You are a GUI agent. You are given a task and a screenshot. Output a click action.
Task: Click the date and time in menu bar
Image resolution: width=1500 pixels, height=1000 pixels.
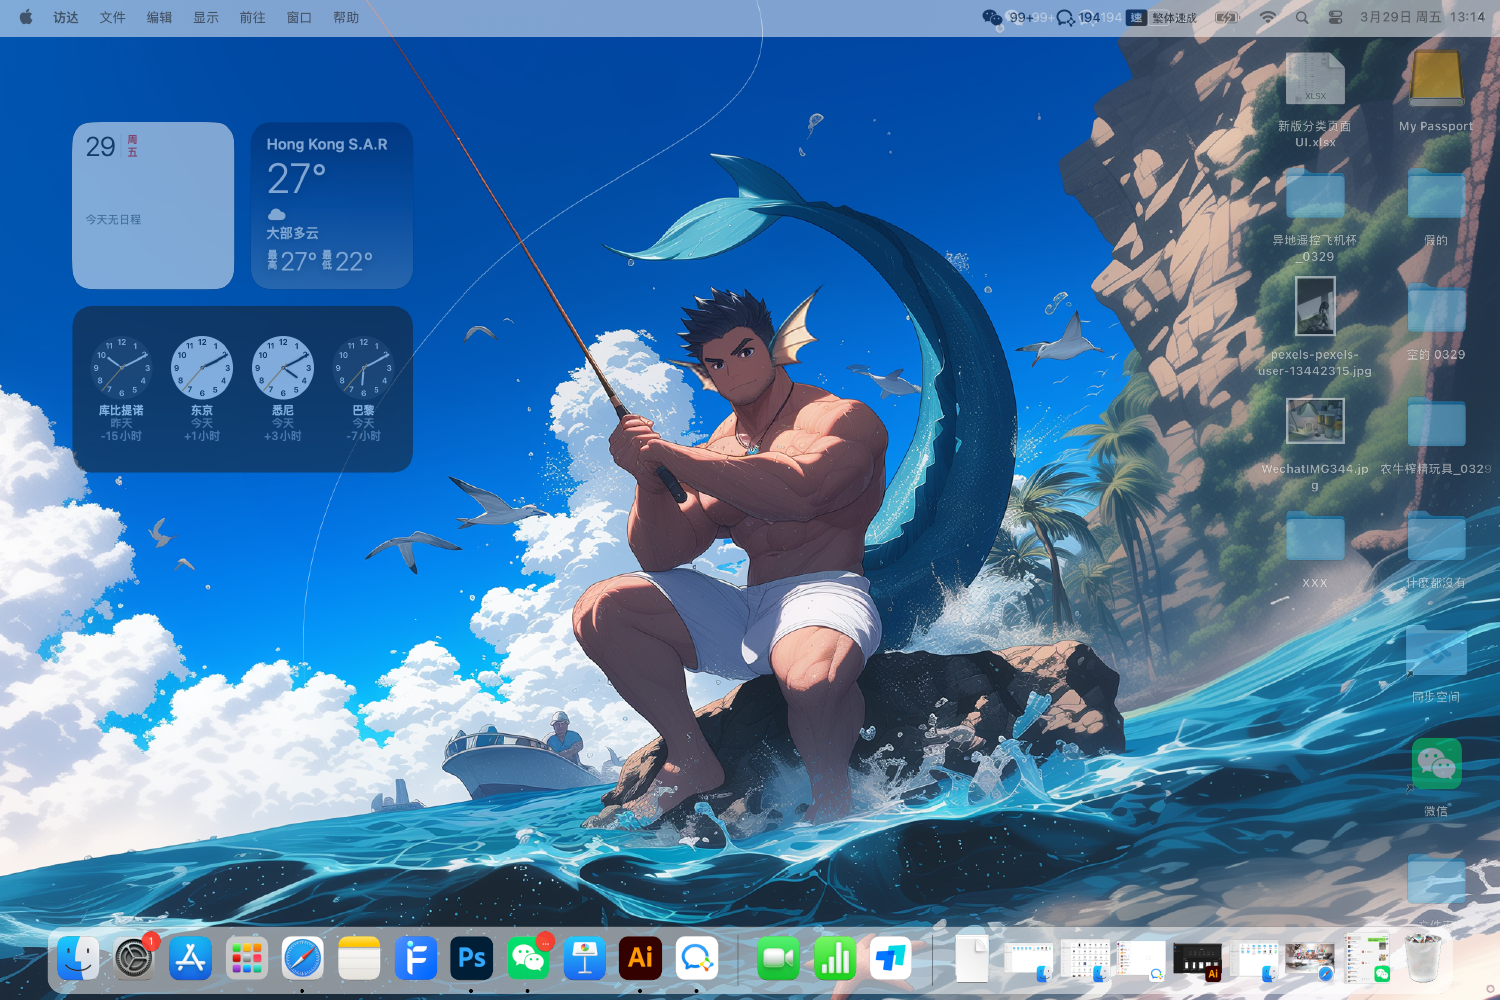tap(1421, 17)
